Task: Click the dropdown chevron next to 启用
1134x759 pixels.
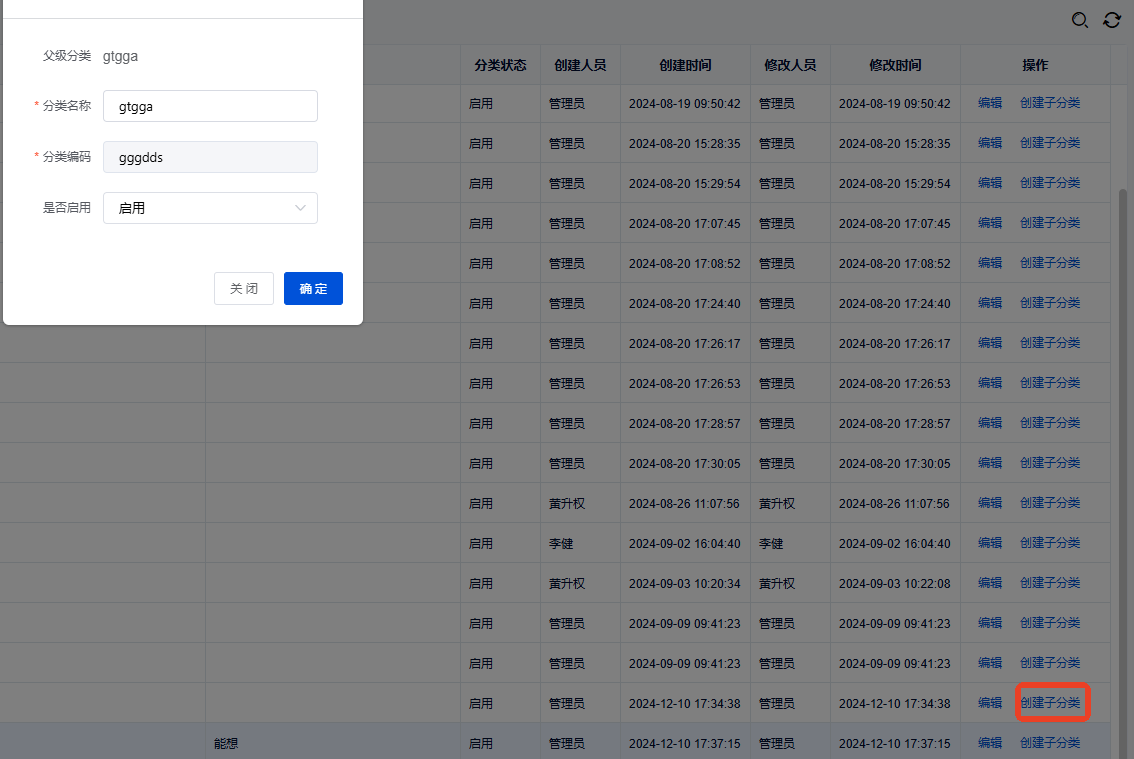Action: (300, 208)
